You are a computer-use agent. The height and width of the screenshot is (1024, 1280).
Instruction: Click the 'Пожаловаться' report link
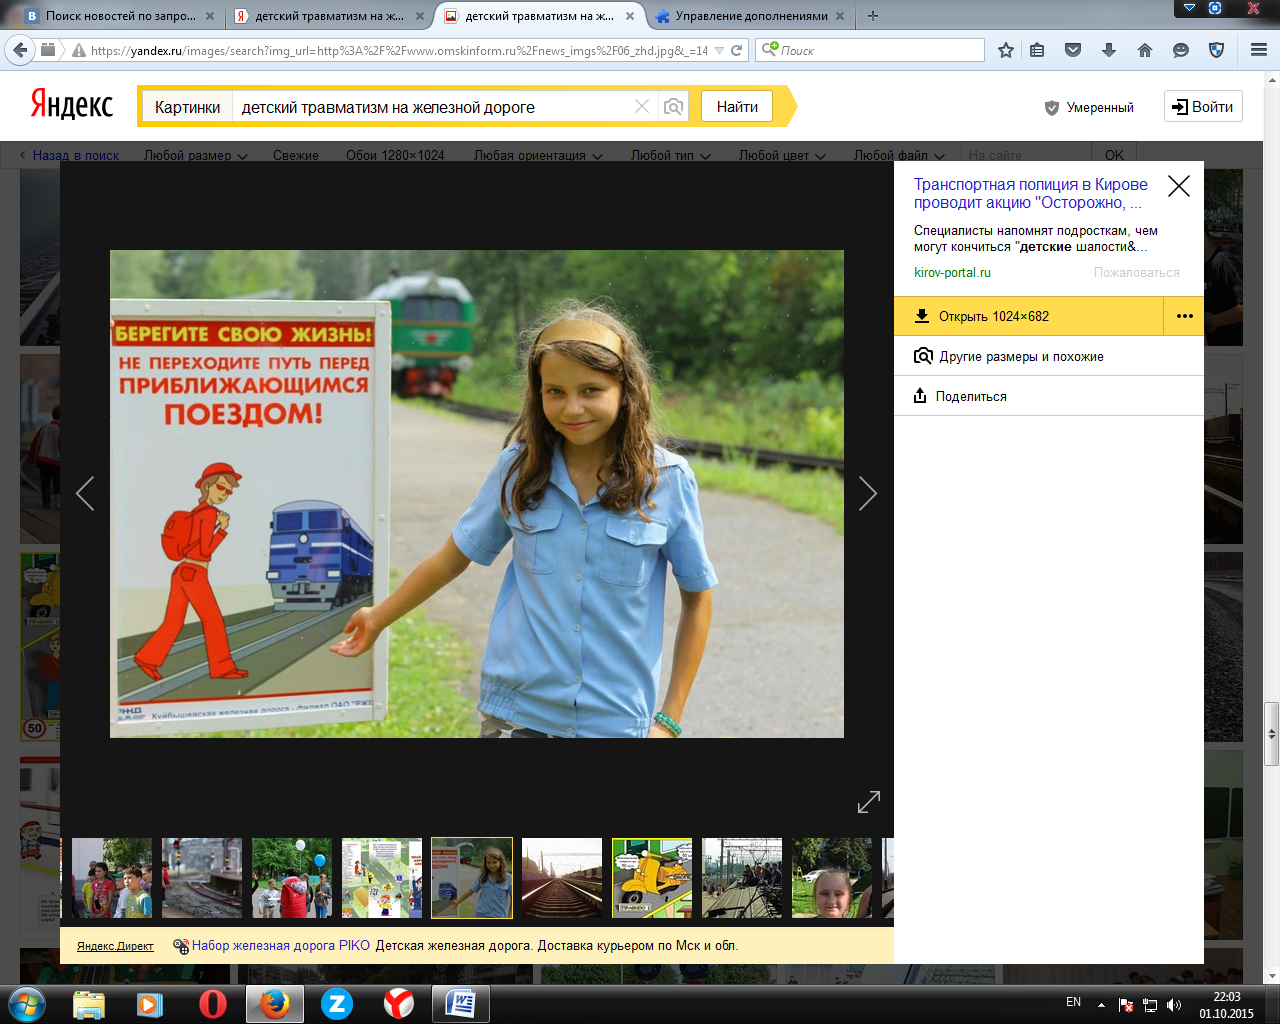pyautogui.click(x=1137, y=272)
